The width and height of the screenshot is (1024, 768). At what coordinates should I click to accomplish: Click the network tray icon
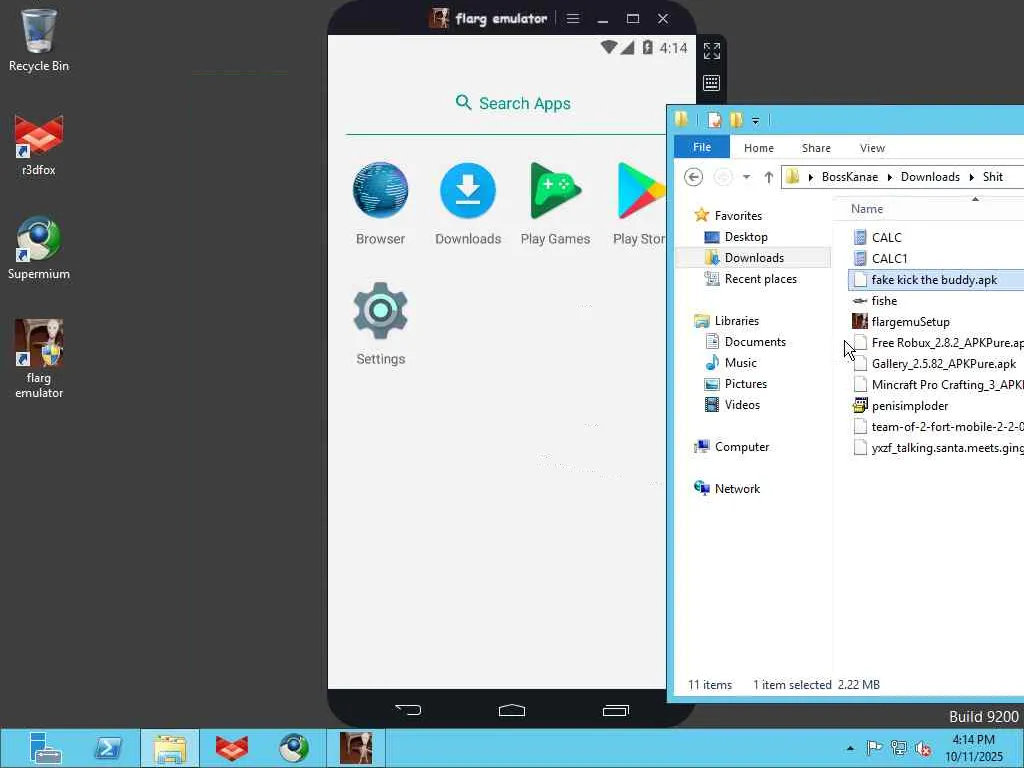pos(899,748)
